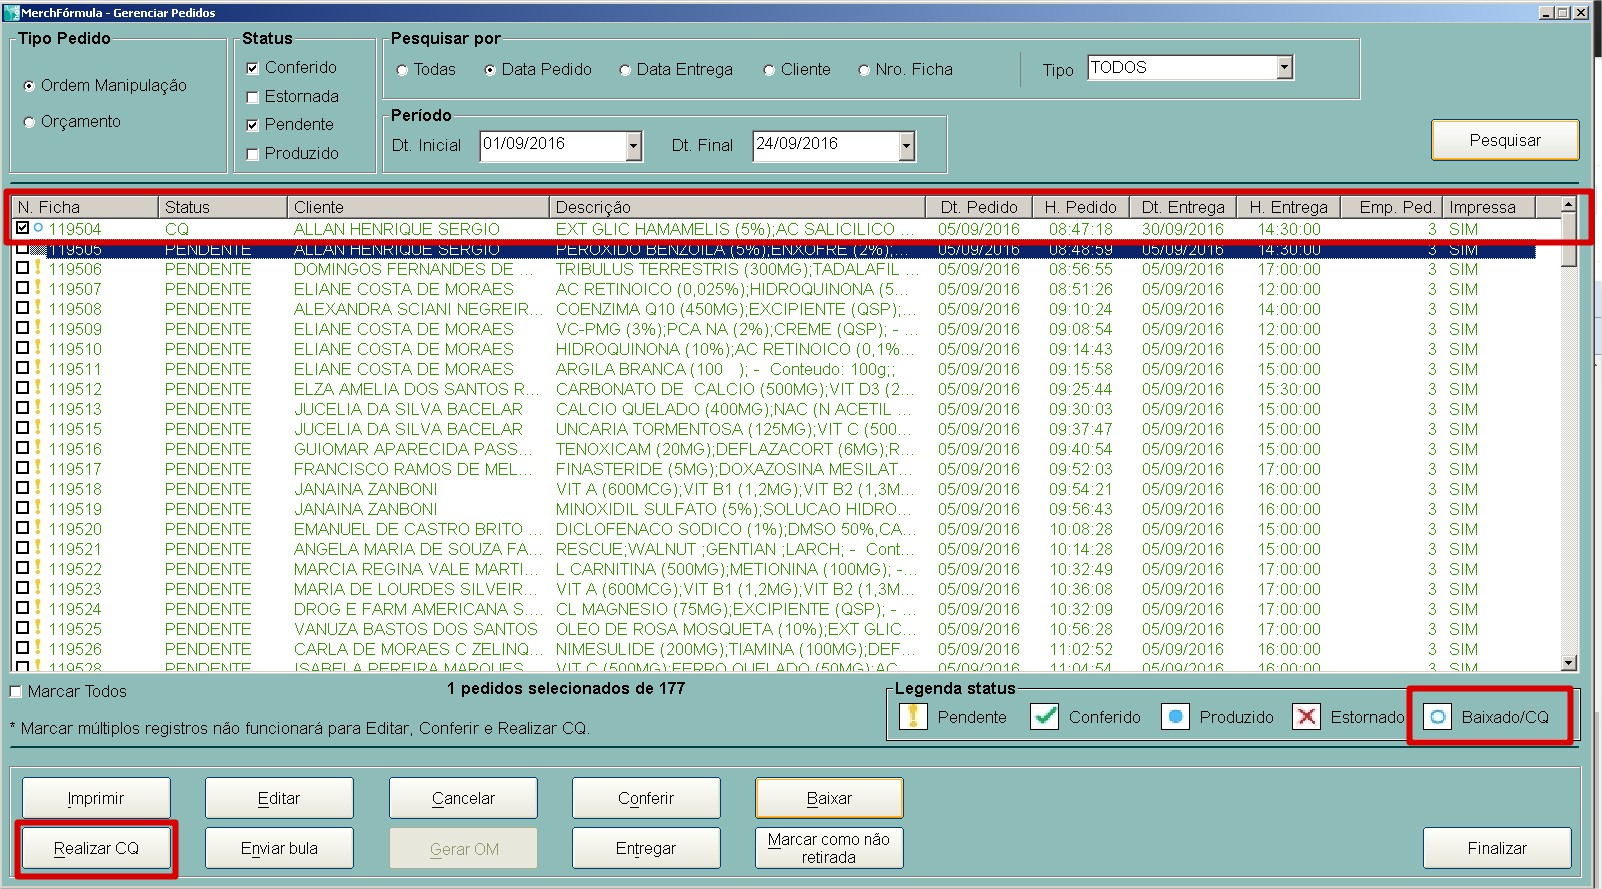Viewport: 1602px width, 889px height.
Task: Click the Estornado red X legend icon
Action: (1306, 717)
